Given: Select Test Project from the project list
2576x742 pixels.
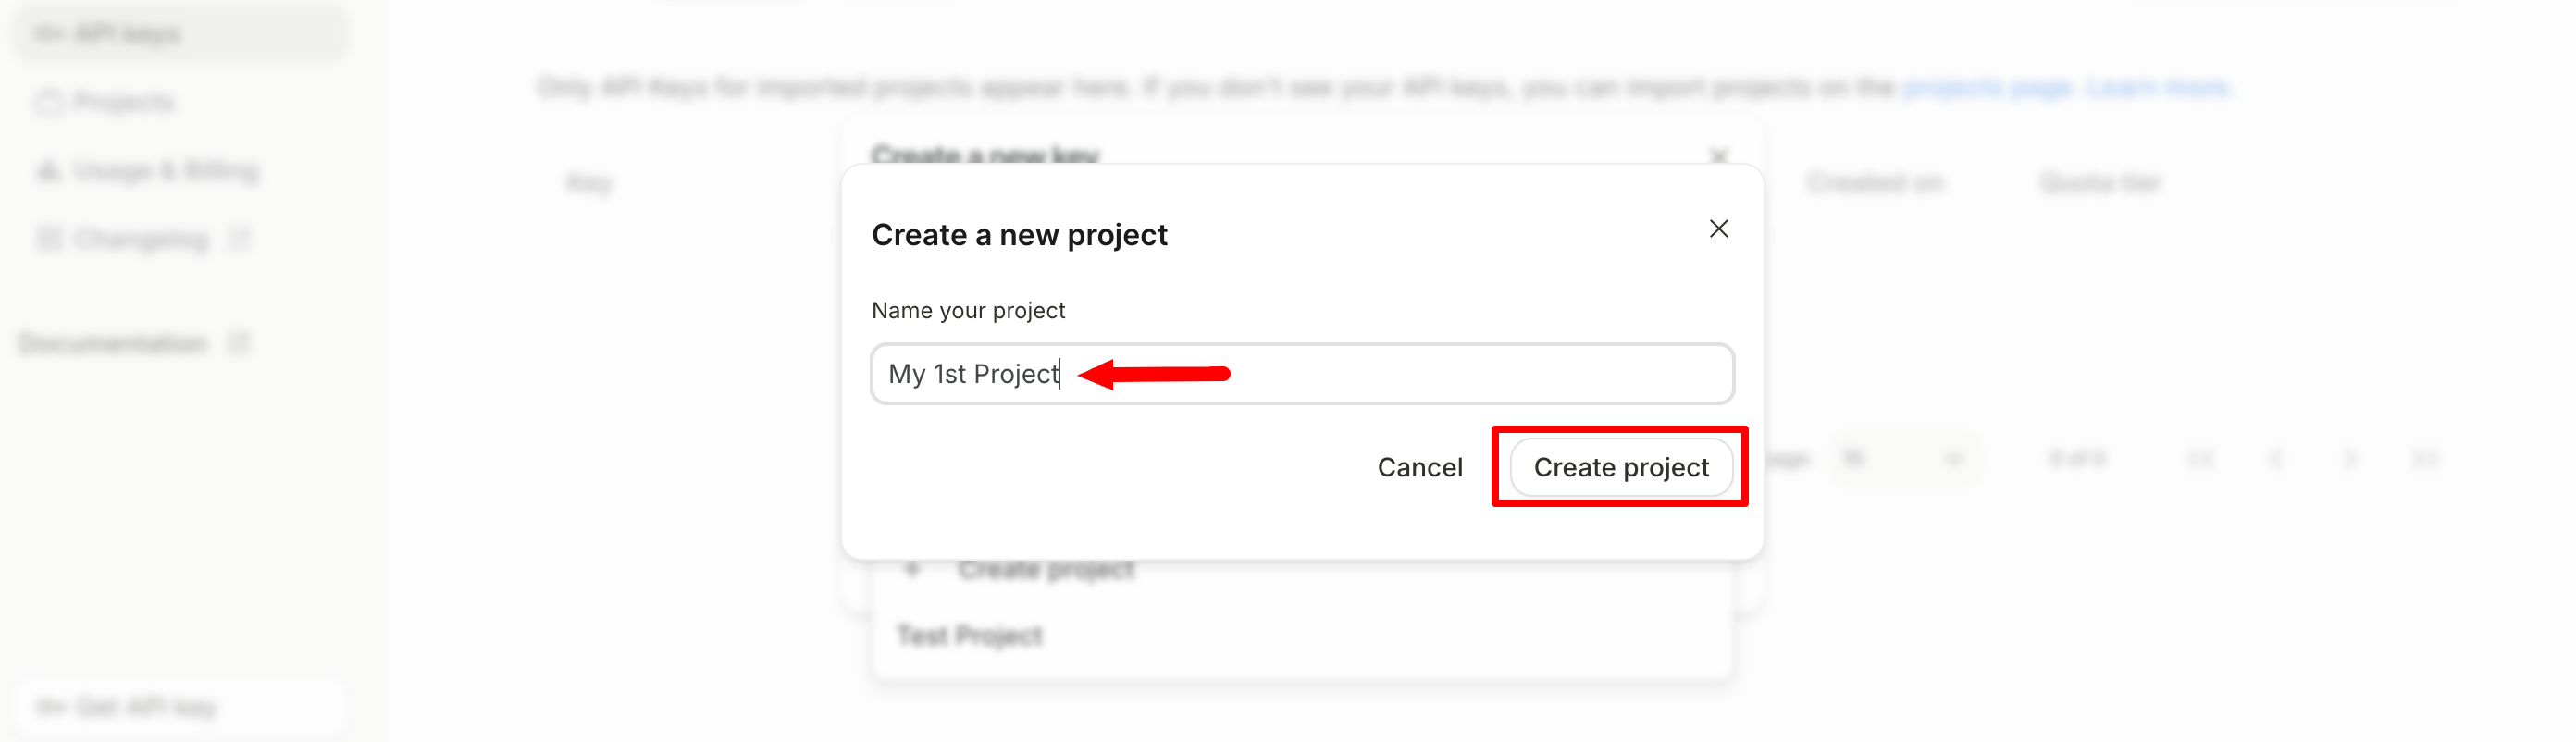Looking at the screenshot, I should [969, 635].
